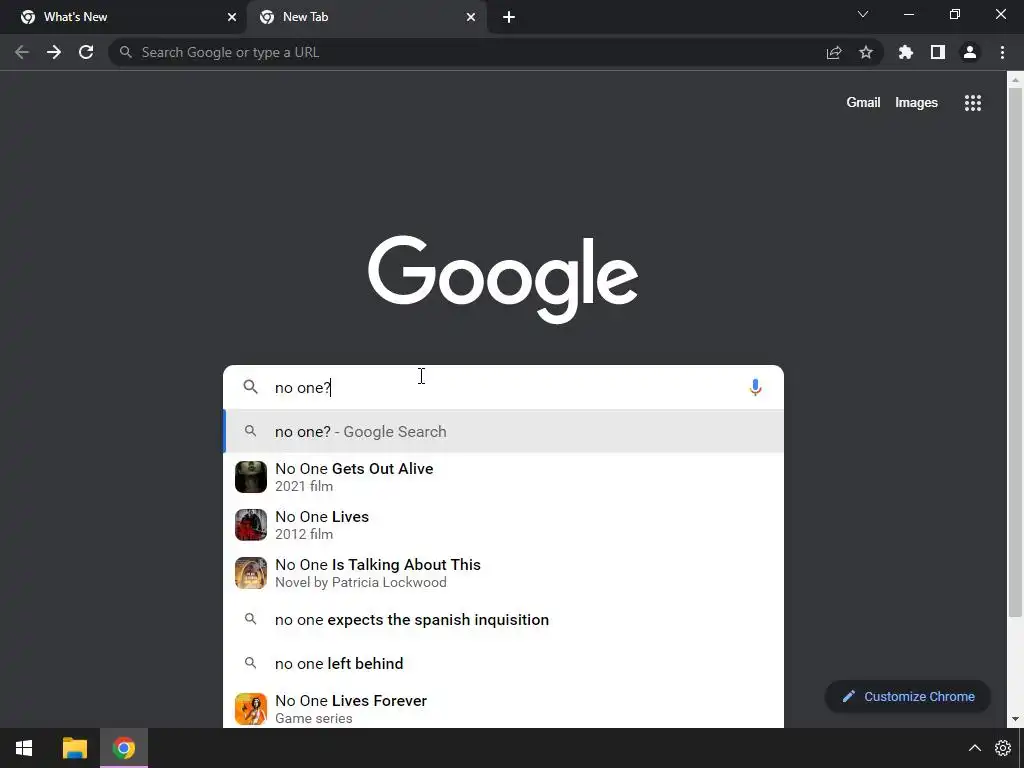Reload the current page
Image resolution: width=1024 pixels, height=768 pixels.
coord(86,52)
